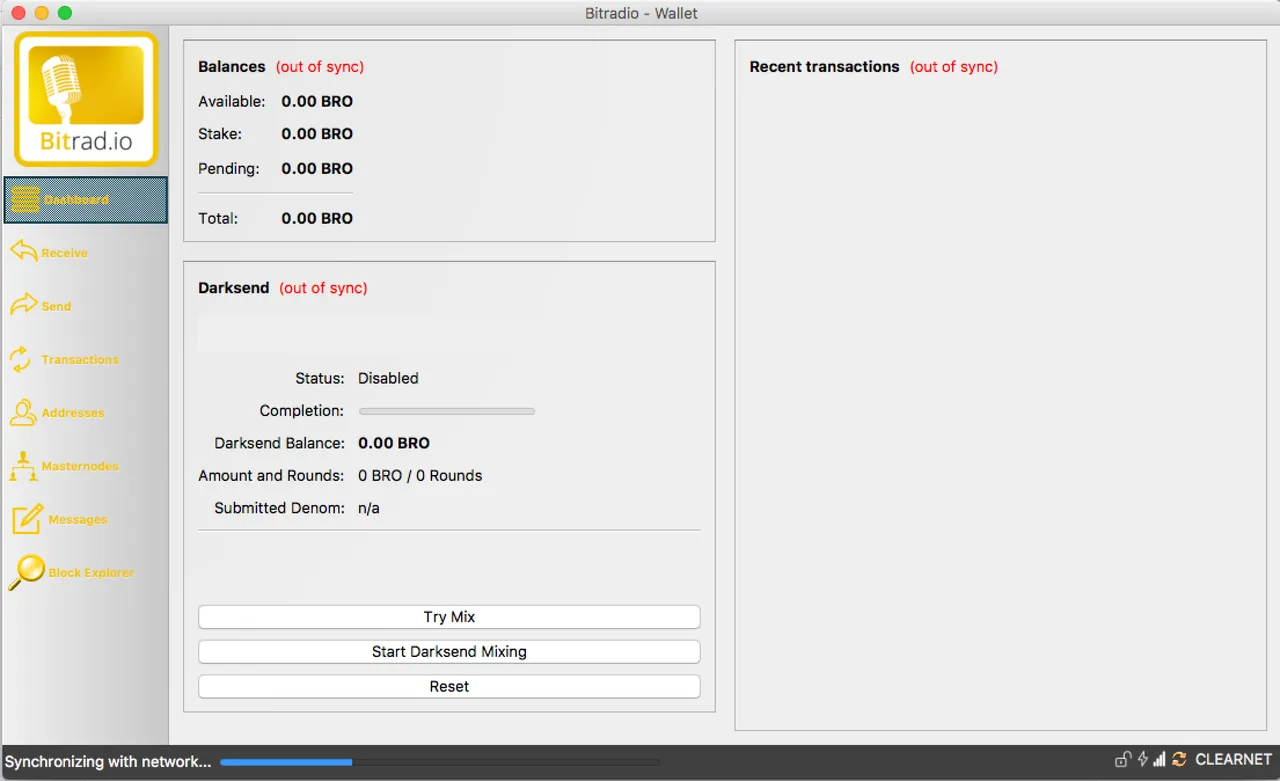1280x781 pixels.
Task: Click the 'Bitradio - Wallet' window title
Action: (641, 13)
